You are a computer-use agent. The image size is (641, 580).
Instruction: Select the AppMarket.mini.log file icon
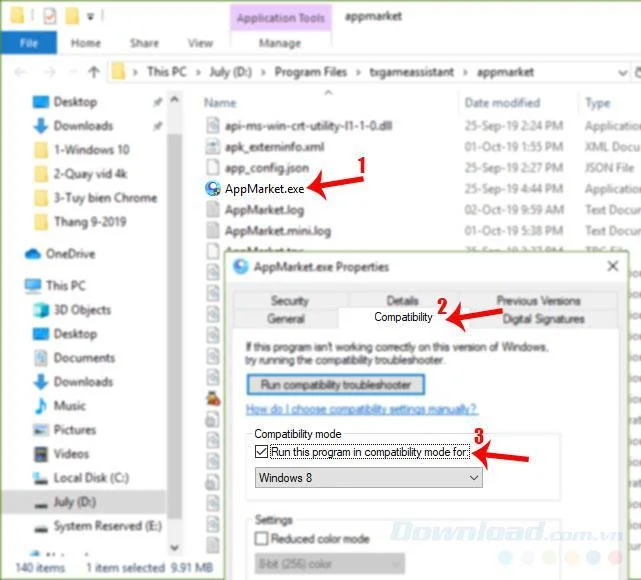pyautogui.click(x=213, y=231)
